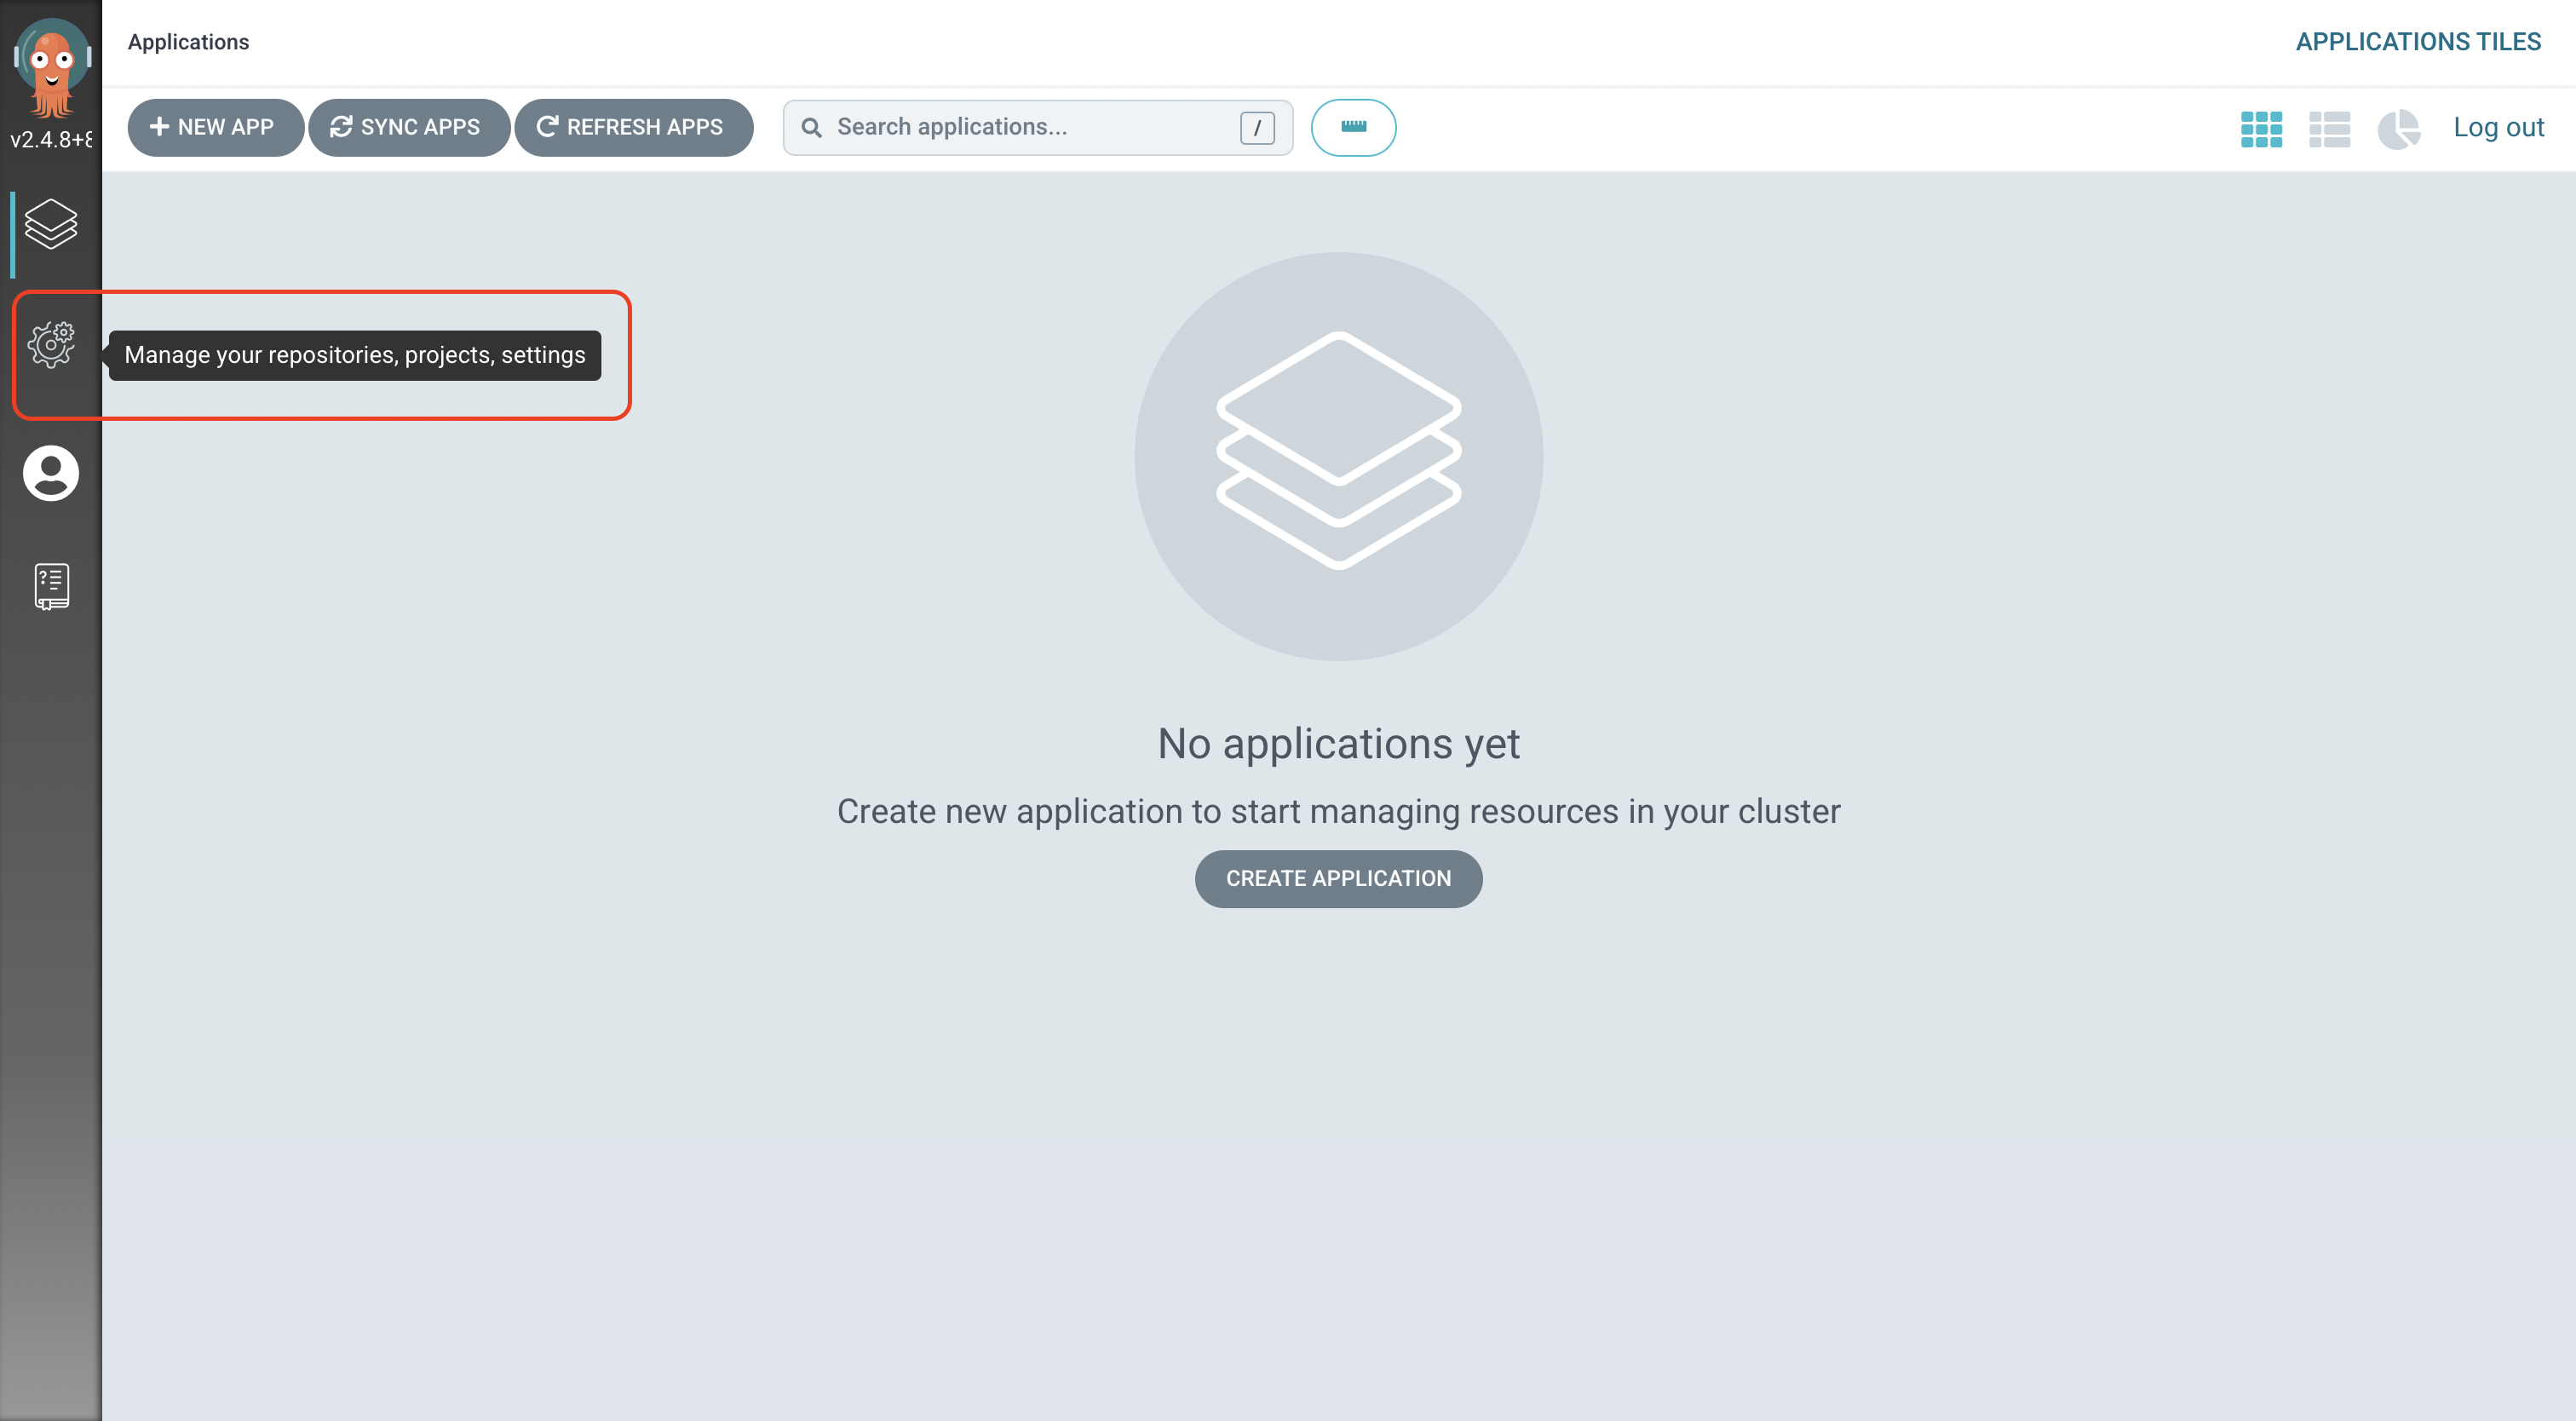Image resolution: width=2576 pixels, height=1421 pixels.
Task: Click the APPLICATIONS TILES header label
Action: 2418,42
